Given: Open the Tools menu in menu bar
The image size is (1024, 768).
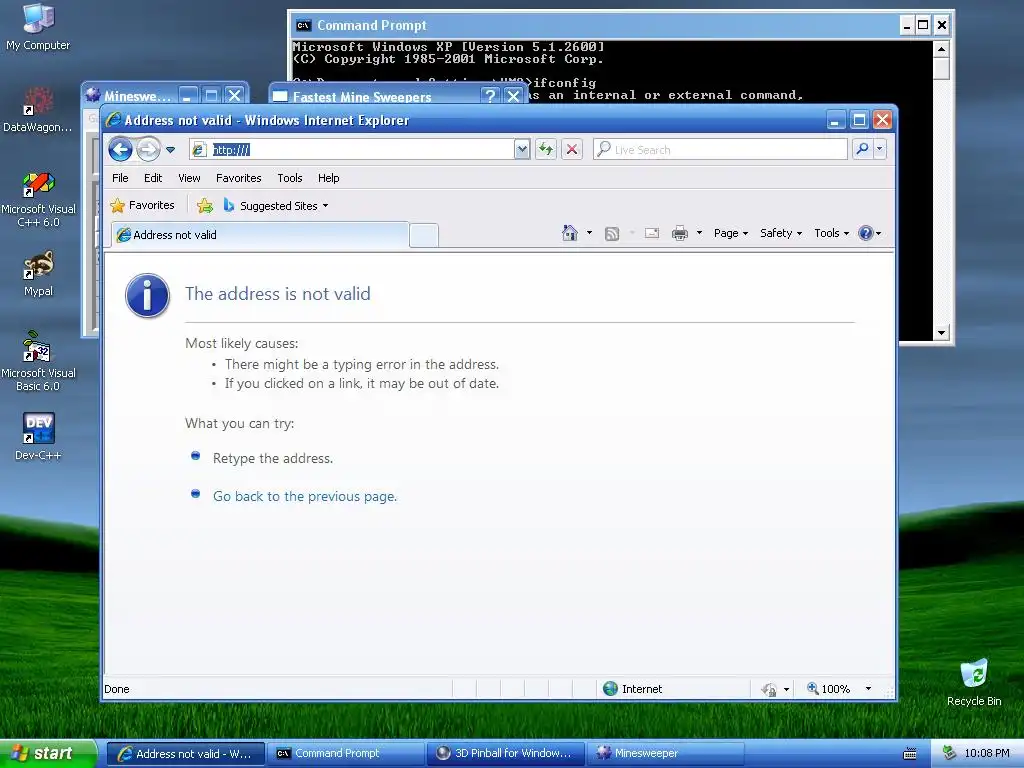Looking at the screenshot, I should [x=289, y=178].
